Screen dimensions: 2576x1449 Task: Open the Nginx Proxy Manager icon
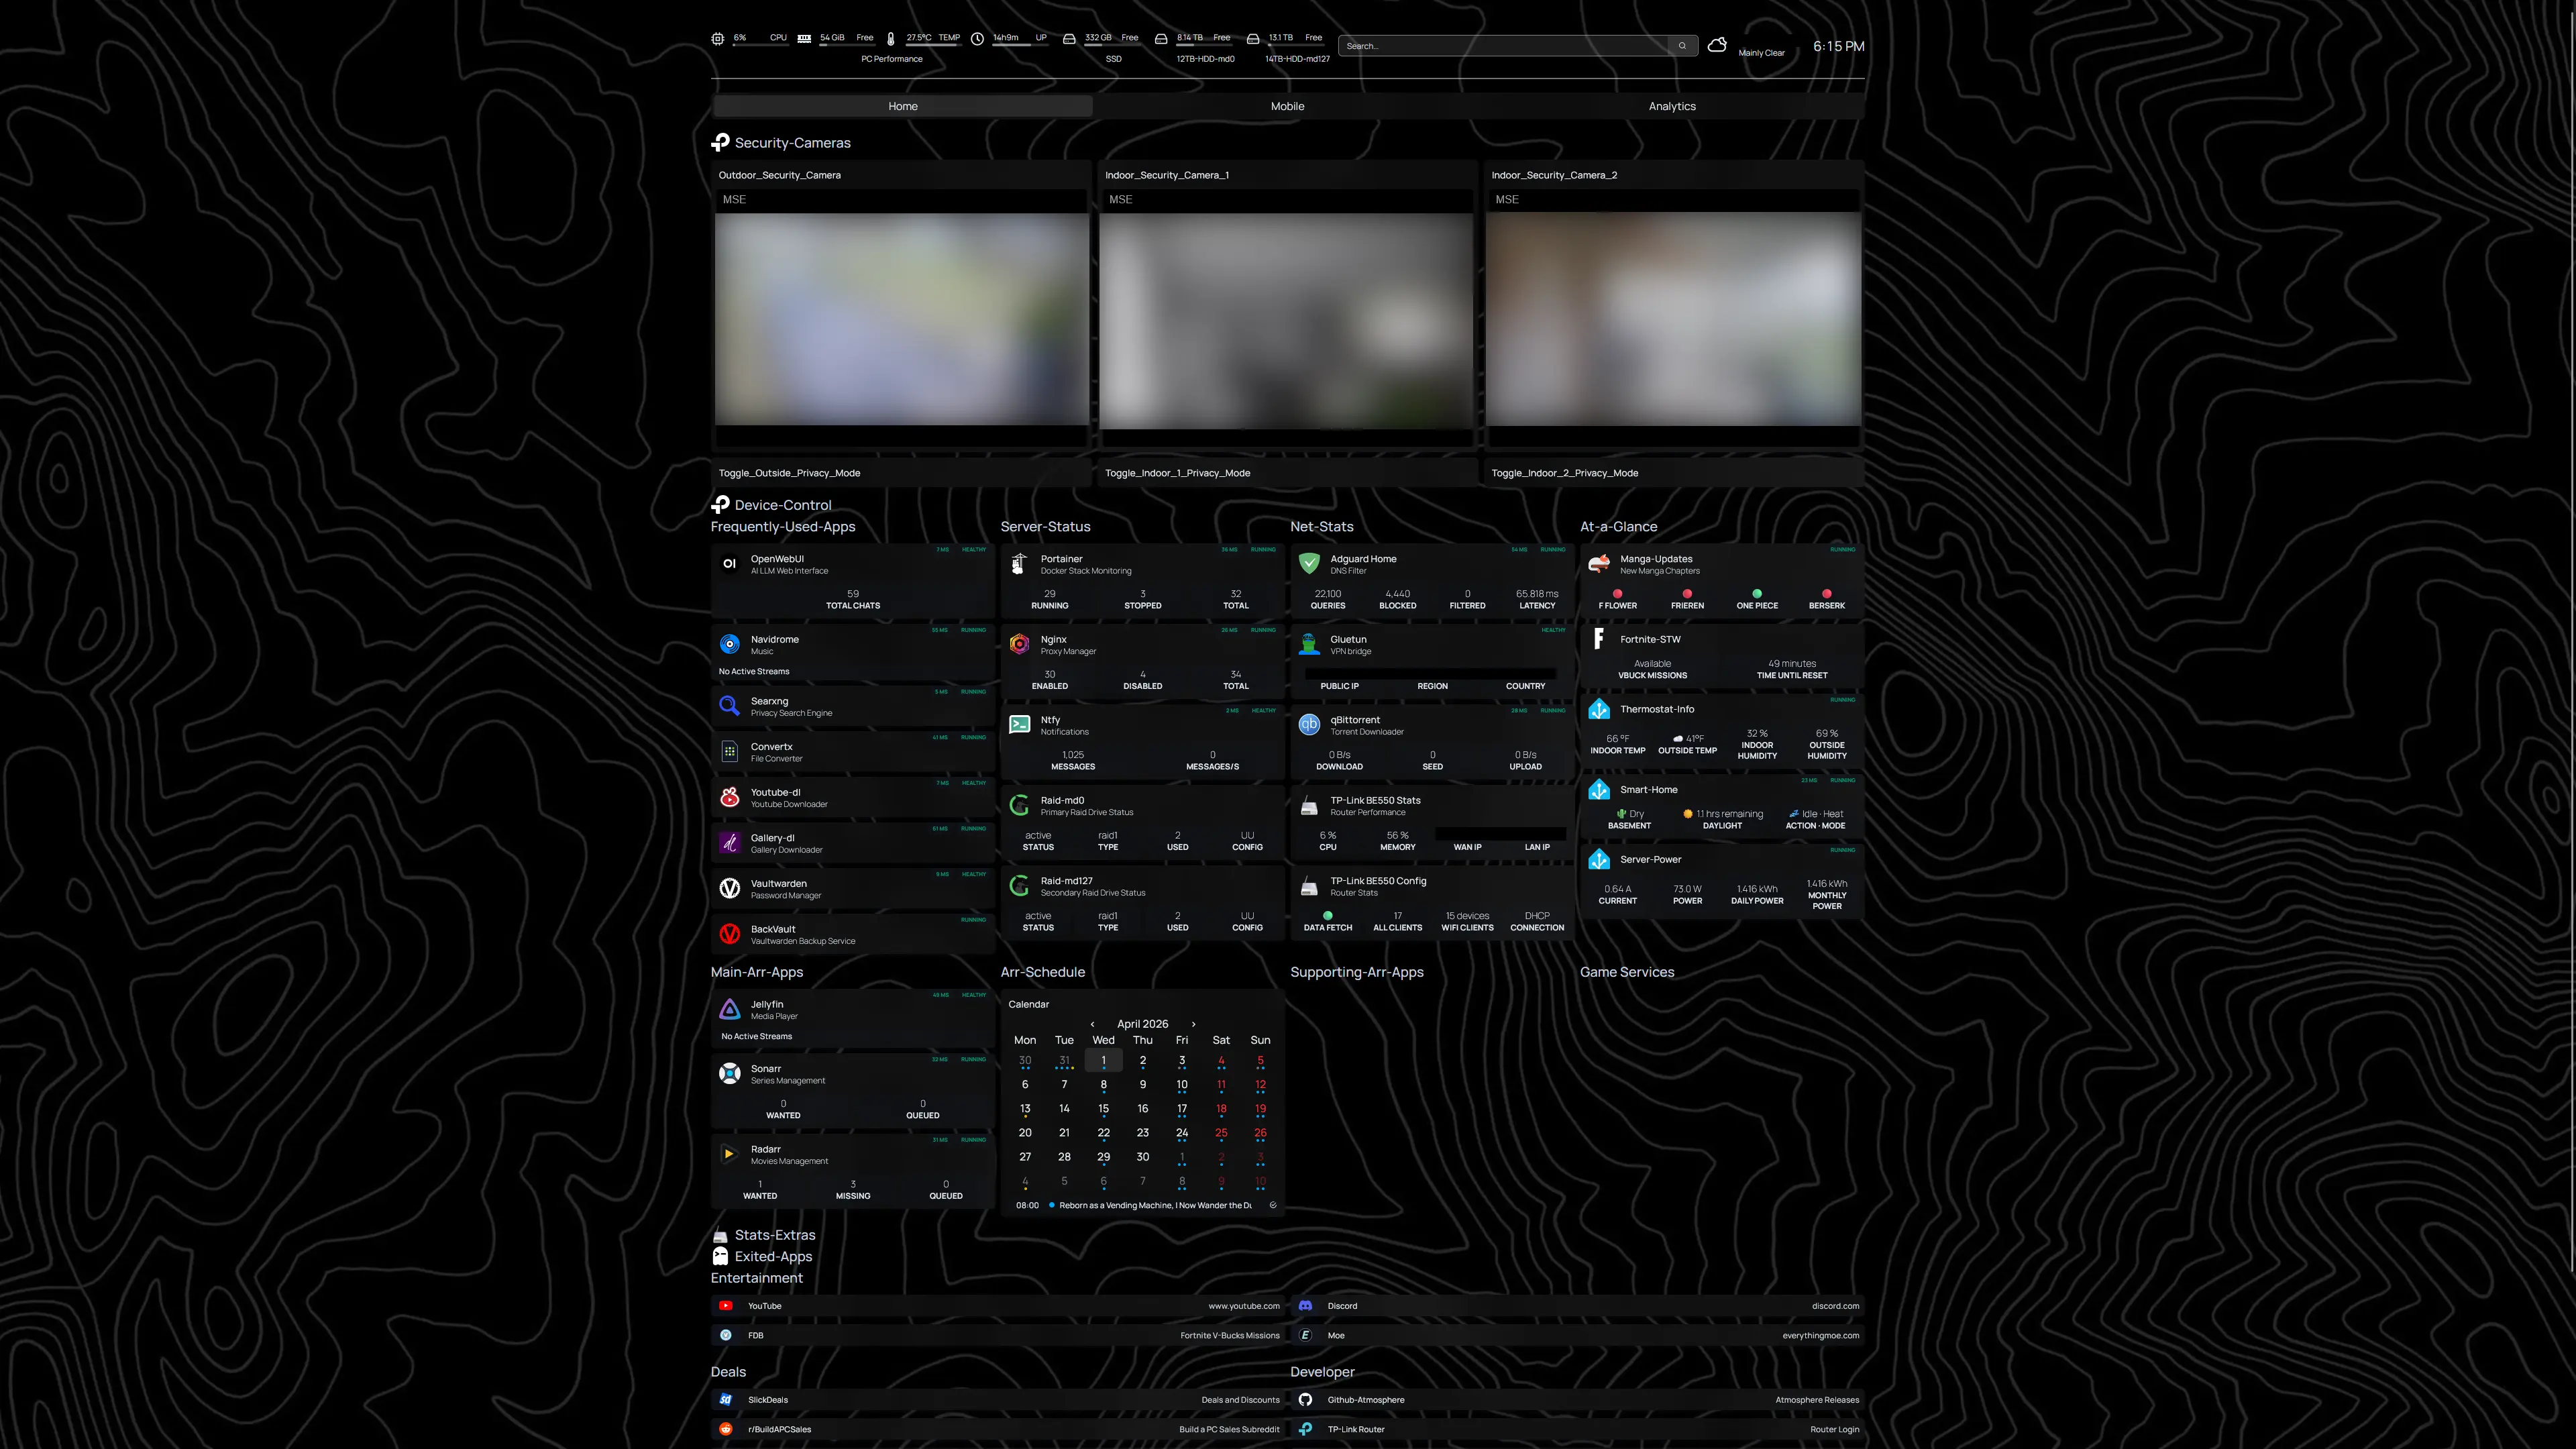[x=1019, y=644]
